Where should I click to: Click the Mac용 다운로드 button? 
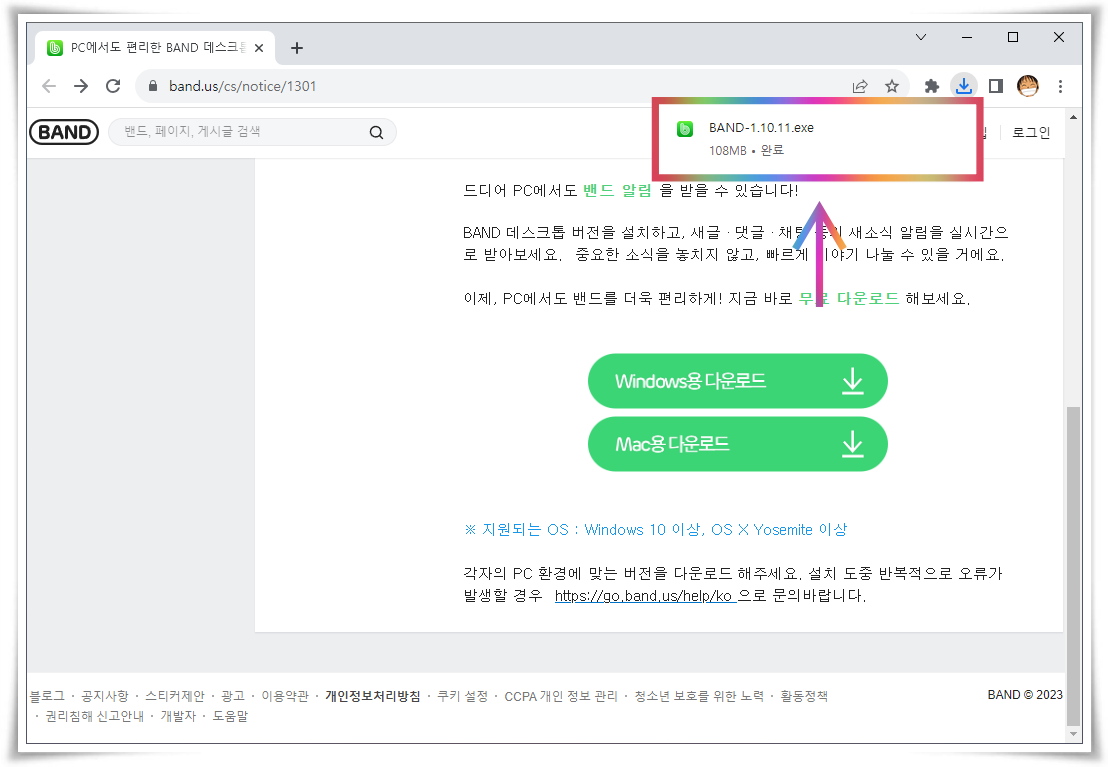(738, 444)
